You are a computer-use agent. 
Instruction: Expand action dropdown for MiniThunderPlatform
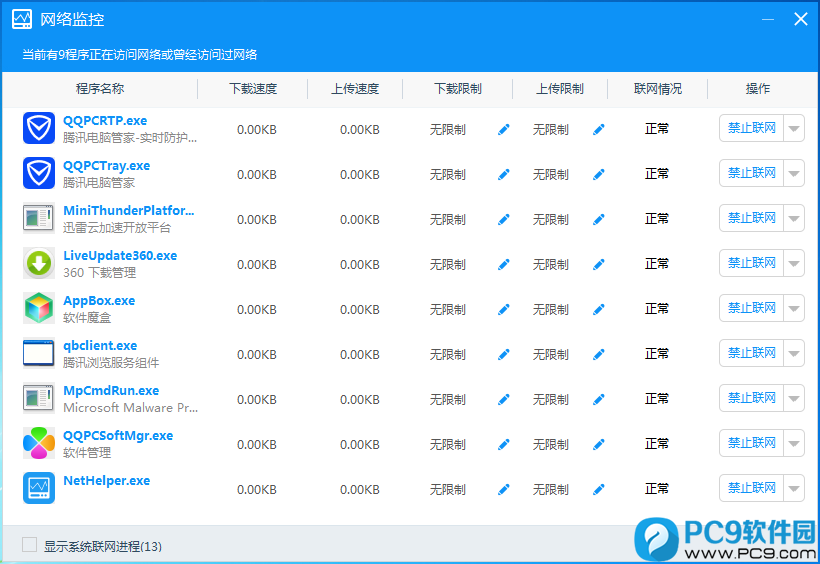pos(794,218)
